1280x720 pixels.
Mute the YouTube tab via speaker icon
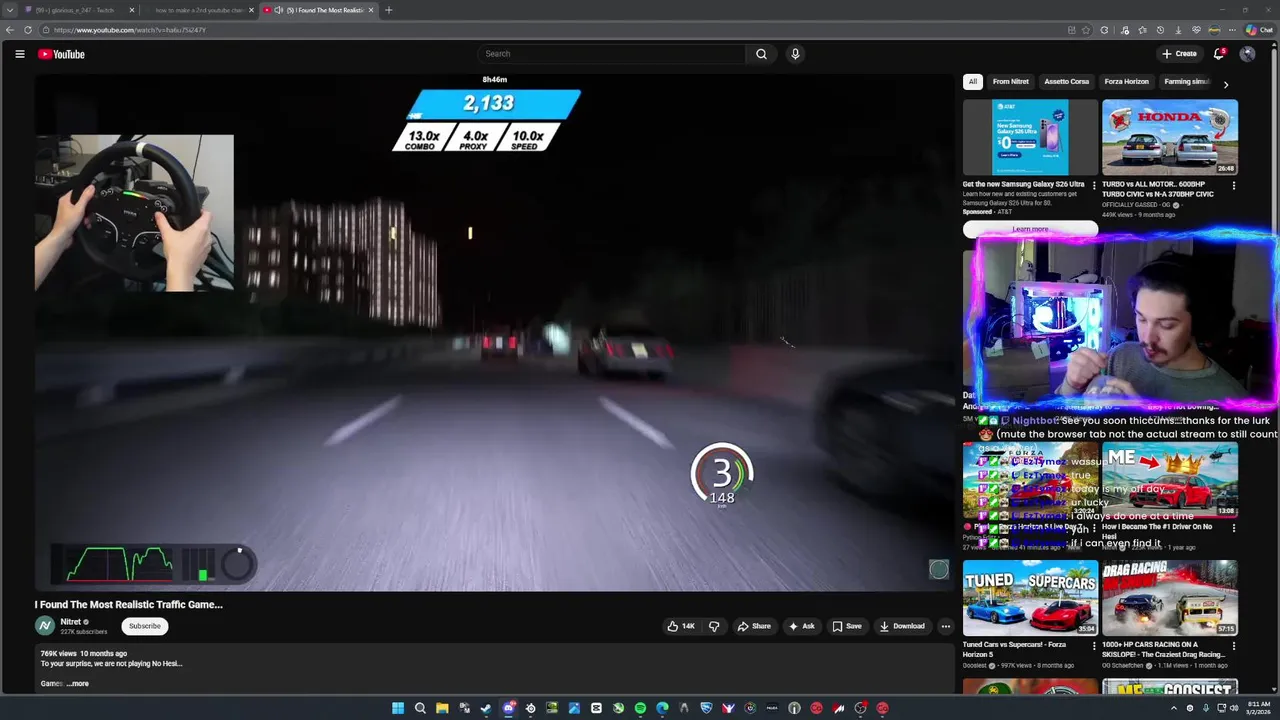click(x=278, y=10)
